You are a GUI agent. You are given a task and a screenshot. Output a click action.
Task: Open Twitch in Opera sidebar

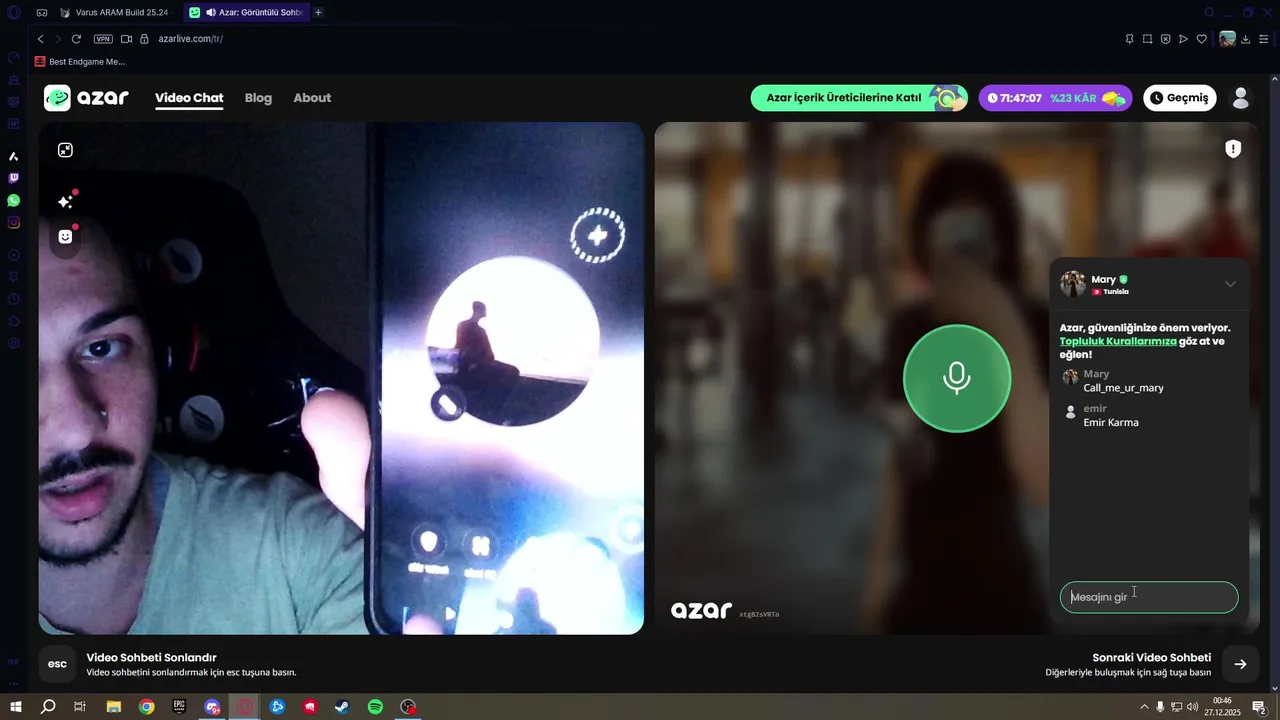click(x=13, y=179)
